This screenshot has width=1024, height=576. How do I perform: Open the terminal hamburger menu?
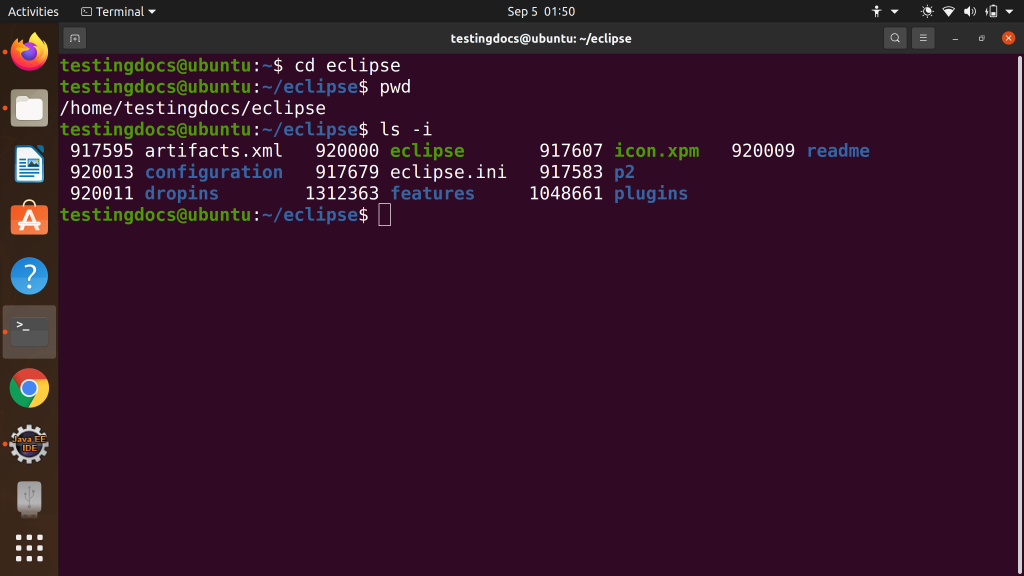923,38
